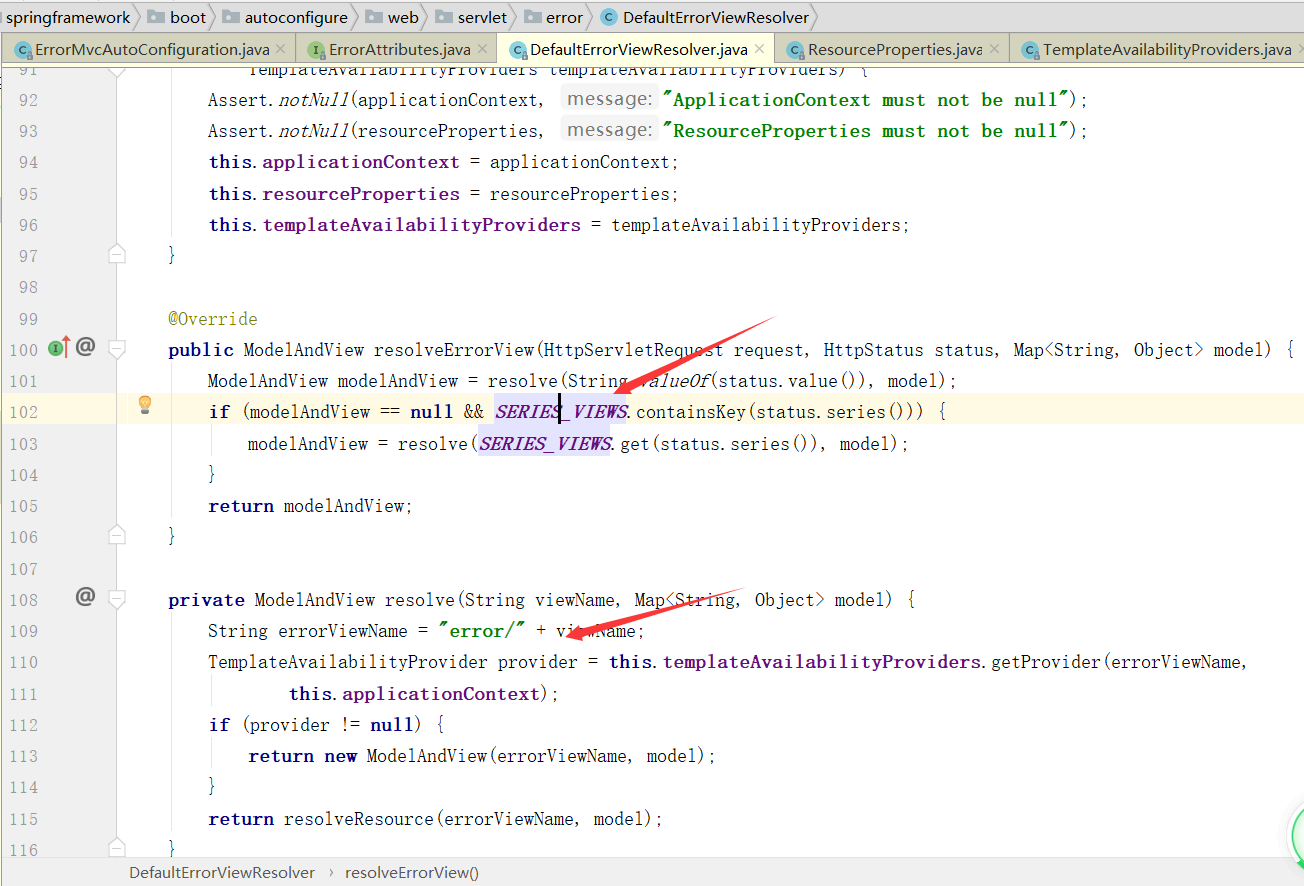
Task: Click the annotation gutter icon beside line 108
Action: click(85, 596)
